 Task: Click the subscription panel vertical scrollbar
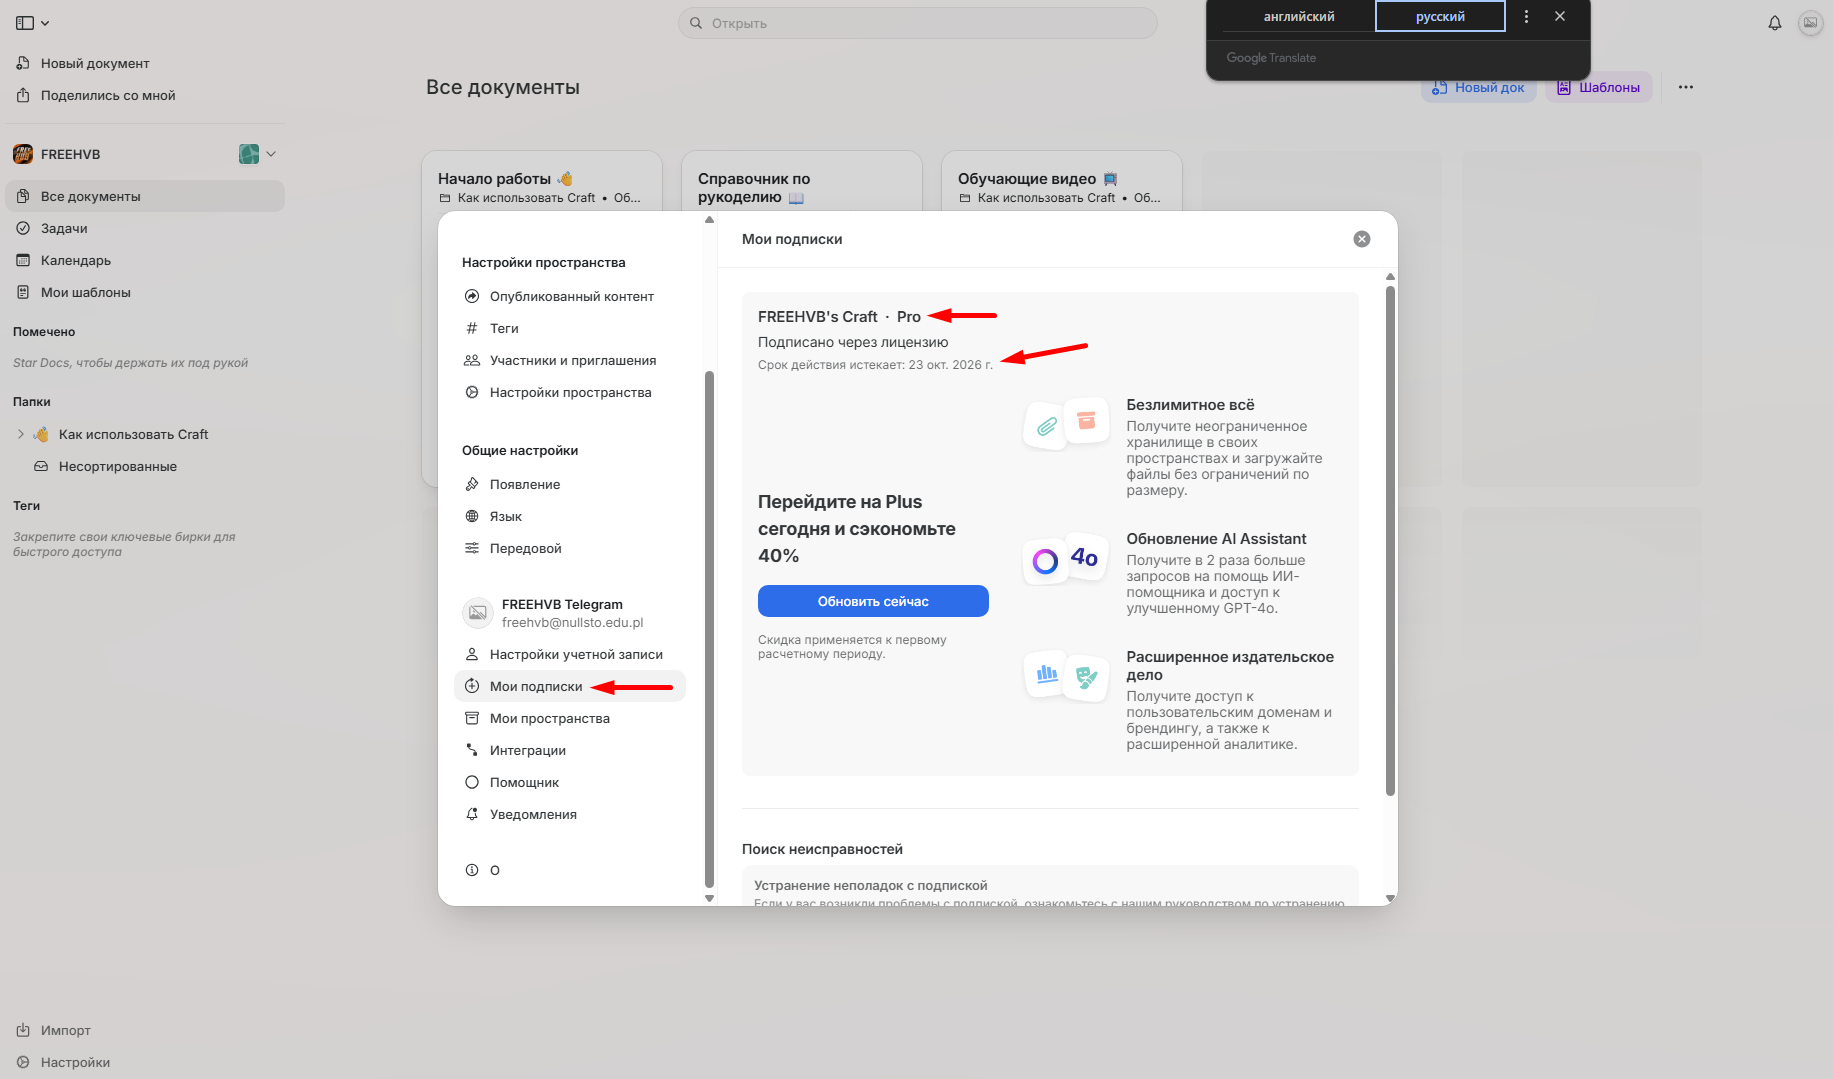click(1389, 540)
